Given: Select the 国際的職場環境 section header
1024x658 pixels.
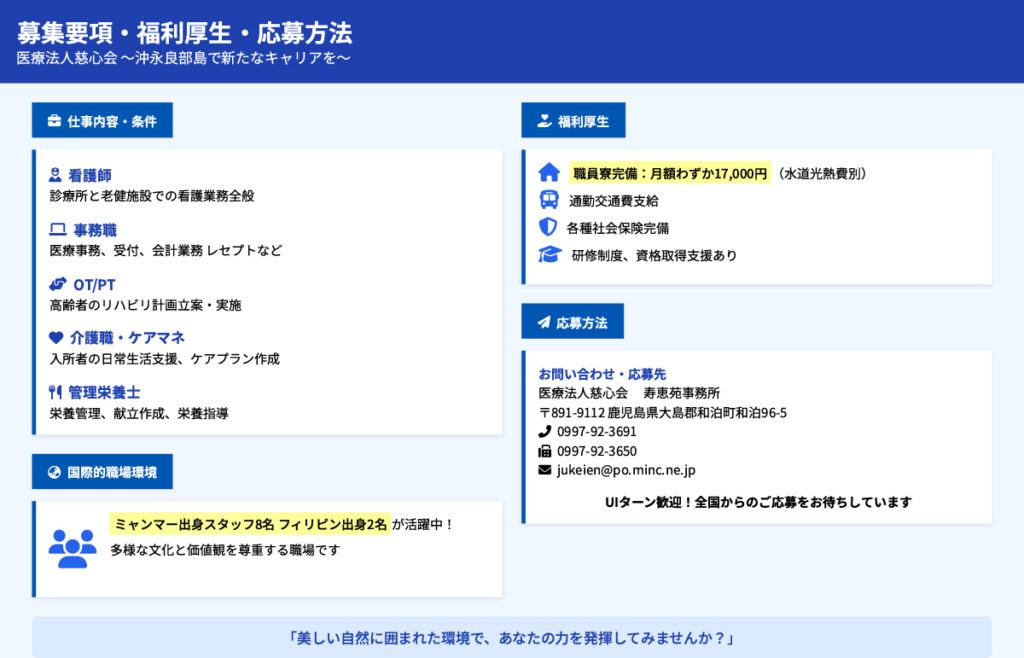Looking at the screenshot, I should [102, 472].
